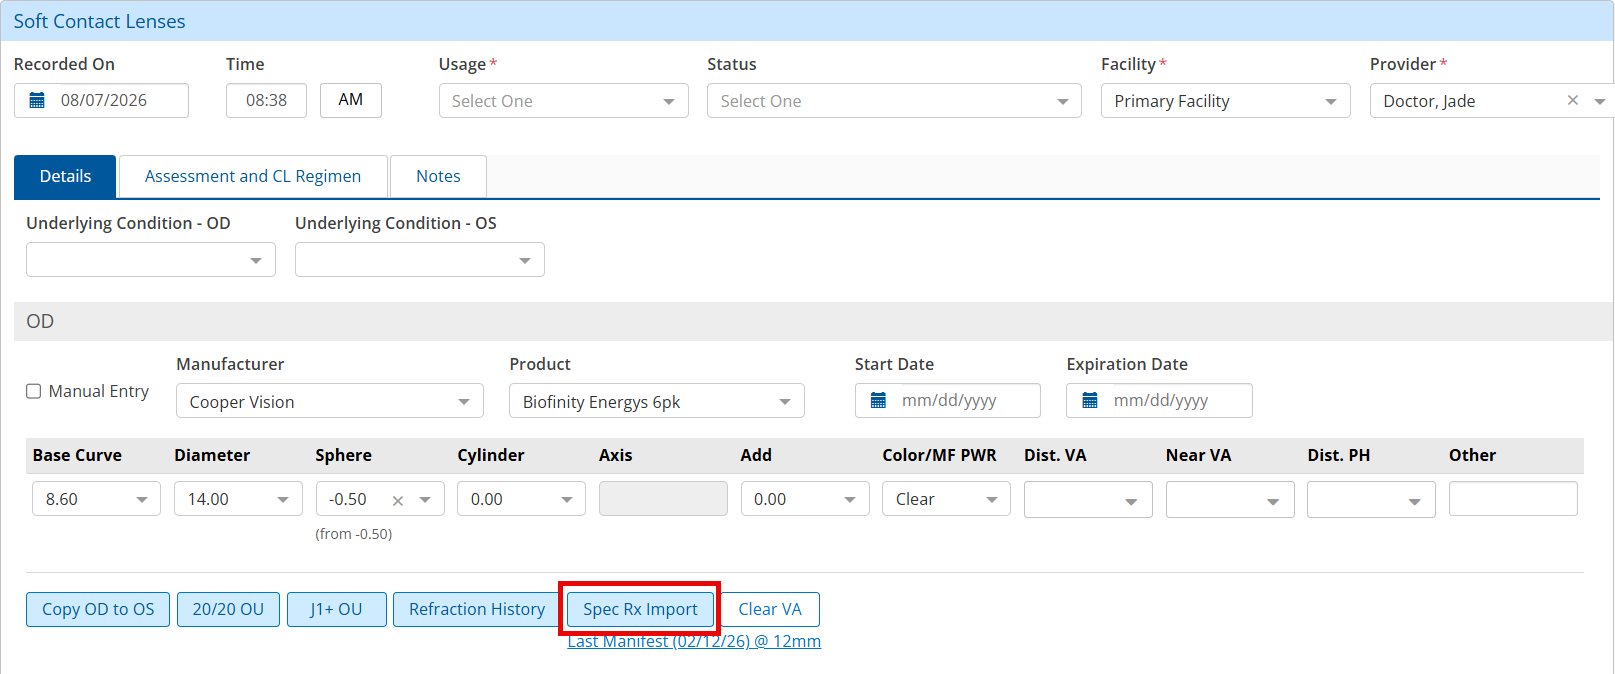Screen dimensions: 1615x674
Task: Switch to Assessment and CL Regimen tab
Action: click(x=253, y=176)
